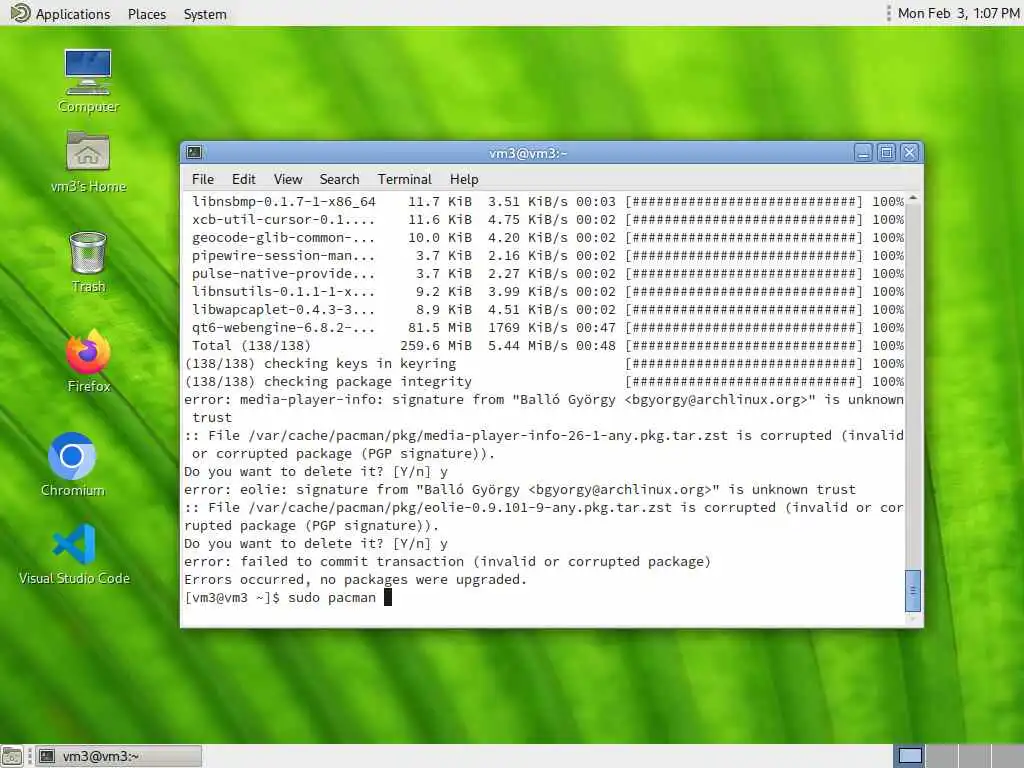Maximize the vm3@vm3 terminal window
This screenshot has width=1024, height=768.
tap(886, 153)
